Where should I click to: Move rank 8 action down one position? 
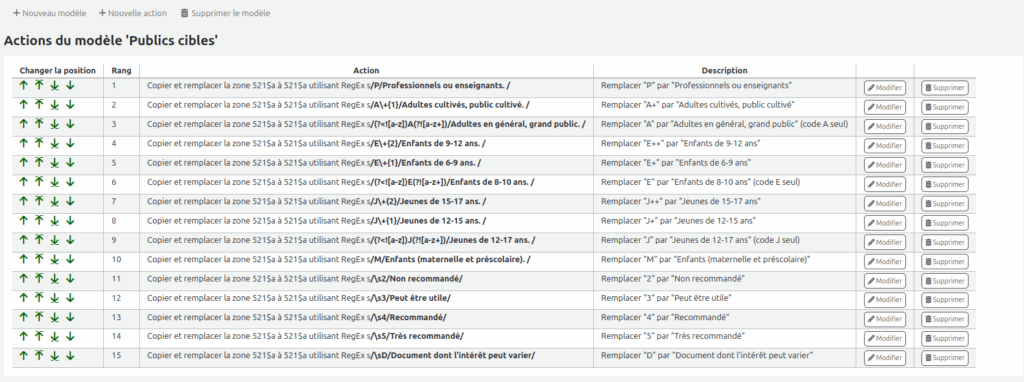pyautogui.click(x=71, y=221)
